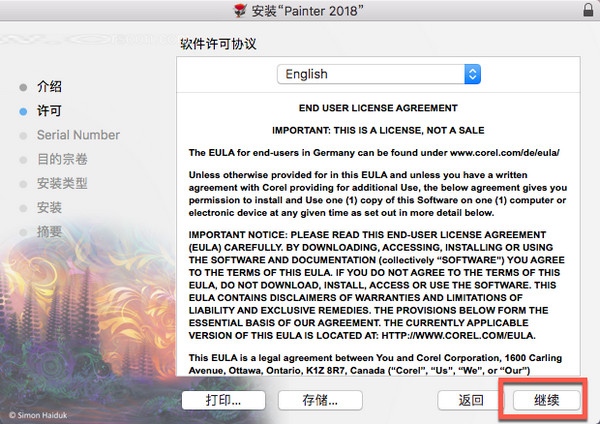The image size is (600, 424).
Task: Click the 继续 (Continue) button
Action: pyautogui.click(x=546, y=400)
